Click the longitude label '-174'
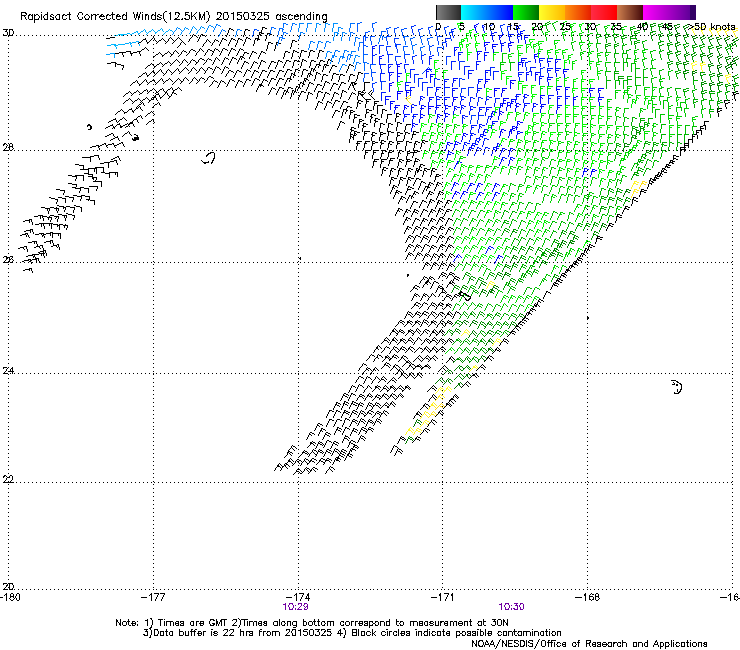This screenshot has height=650, width=740. (298, 597)
